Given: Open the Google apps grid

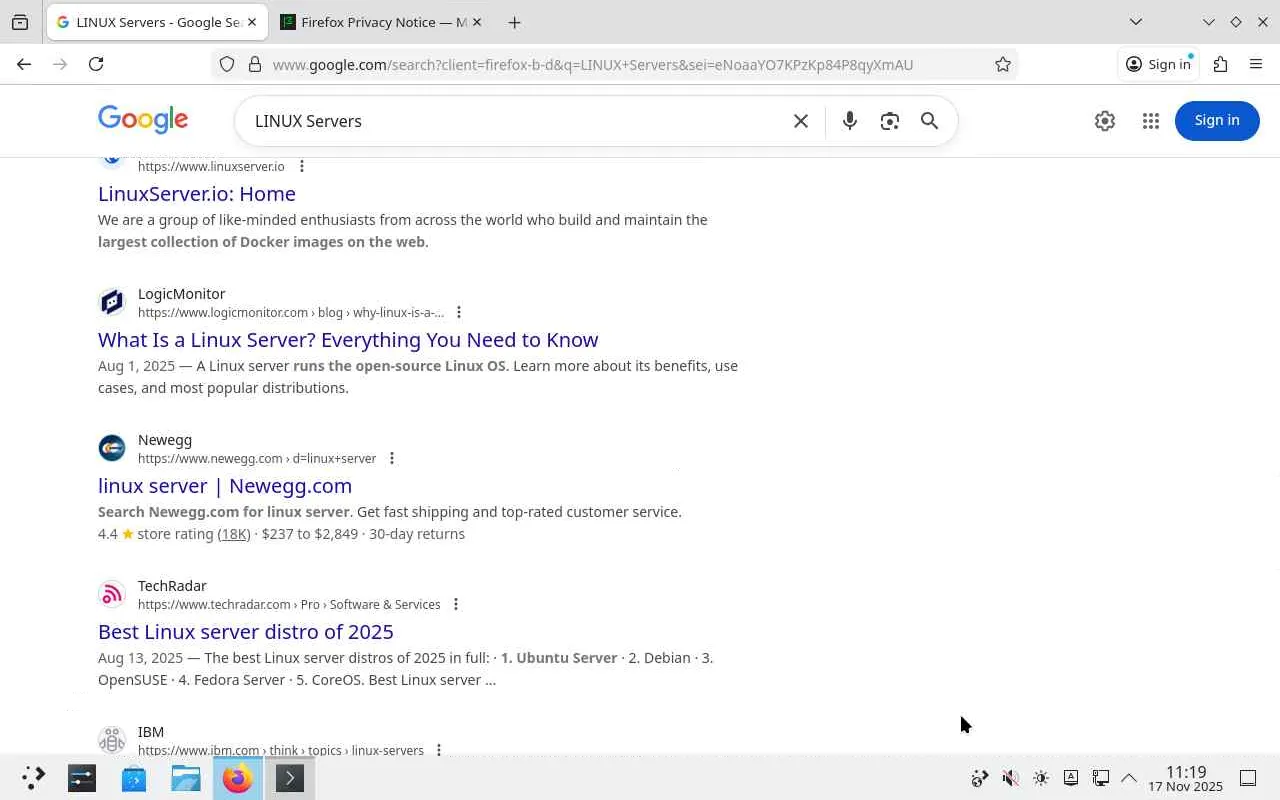Looking at the screenshot, I should point(1151,120).
